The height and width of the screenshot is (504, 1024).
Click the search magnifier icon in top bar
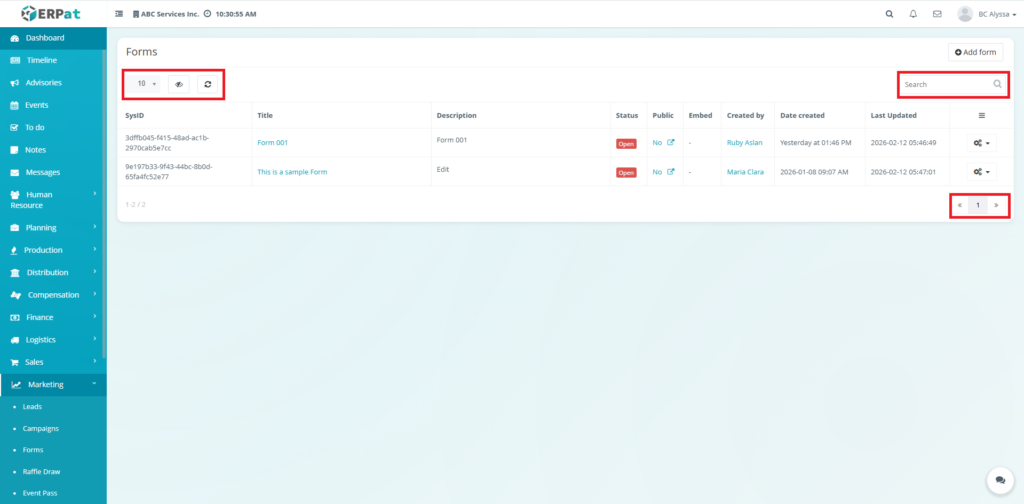pyautogui.click(x=889, y=14)
